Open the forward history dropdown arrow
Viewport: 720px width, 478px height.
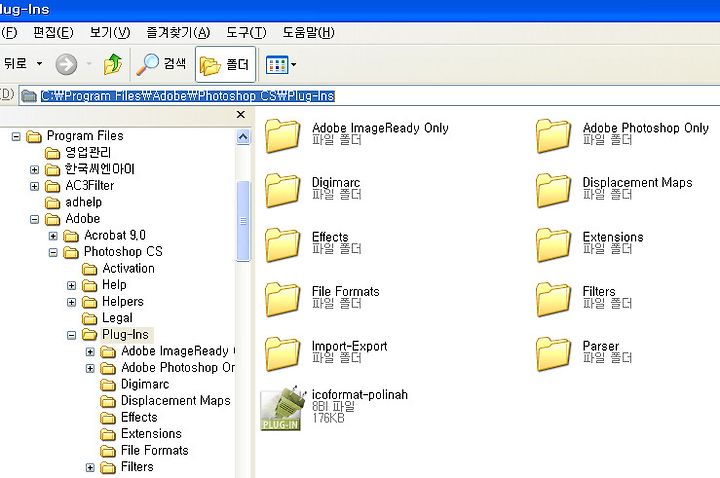point(89,64)
